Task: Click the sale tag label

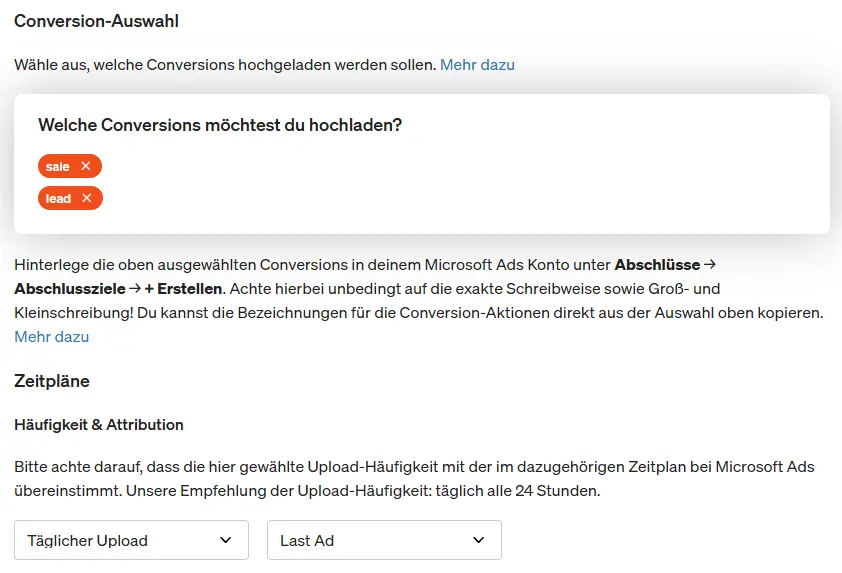Action: (57, 166)
